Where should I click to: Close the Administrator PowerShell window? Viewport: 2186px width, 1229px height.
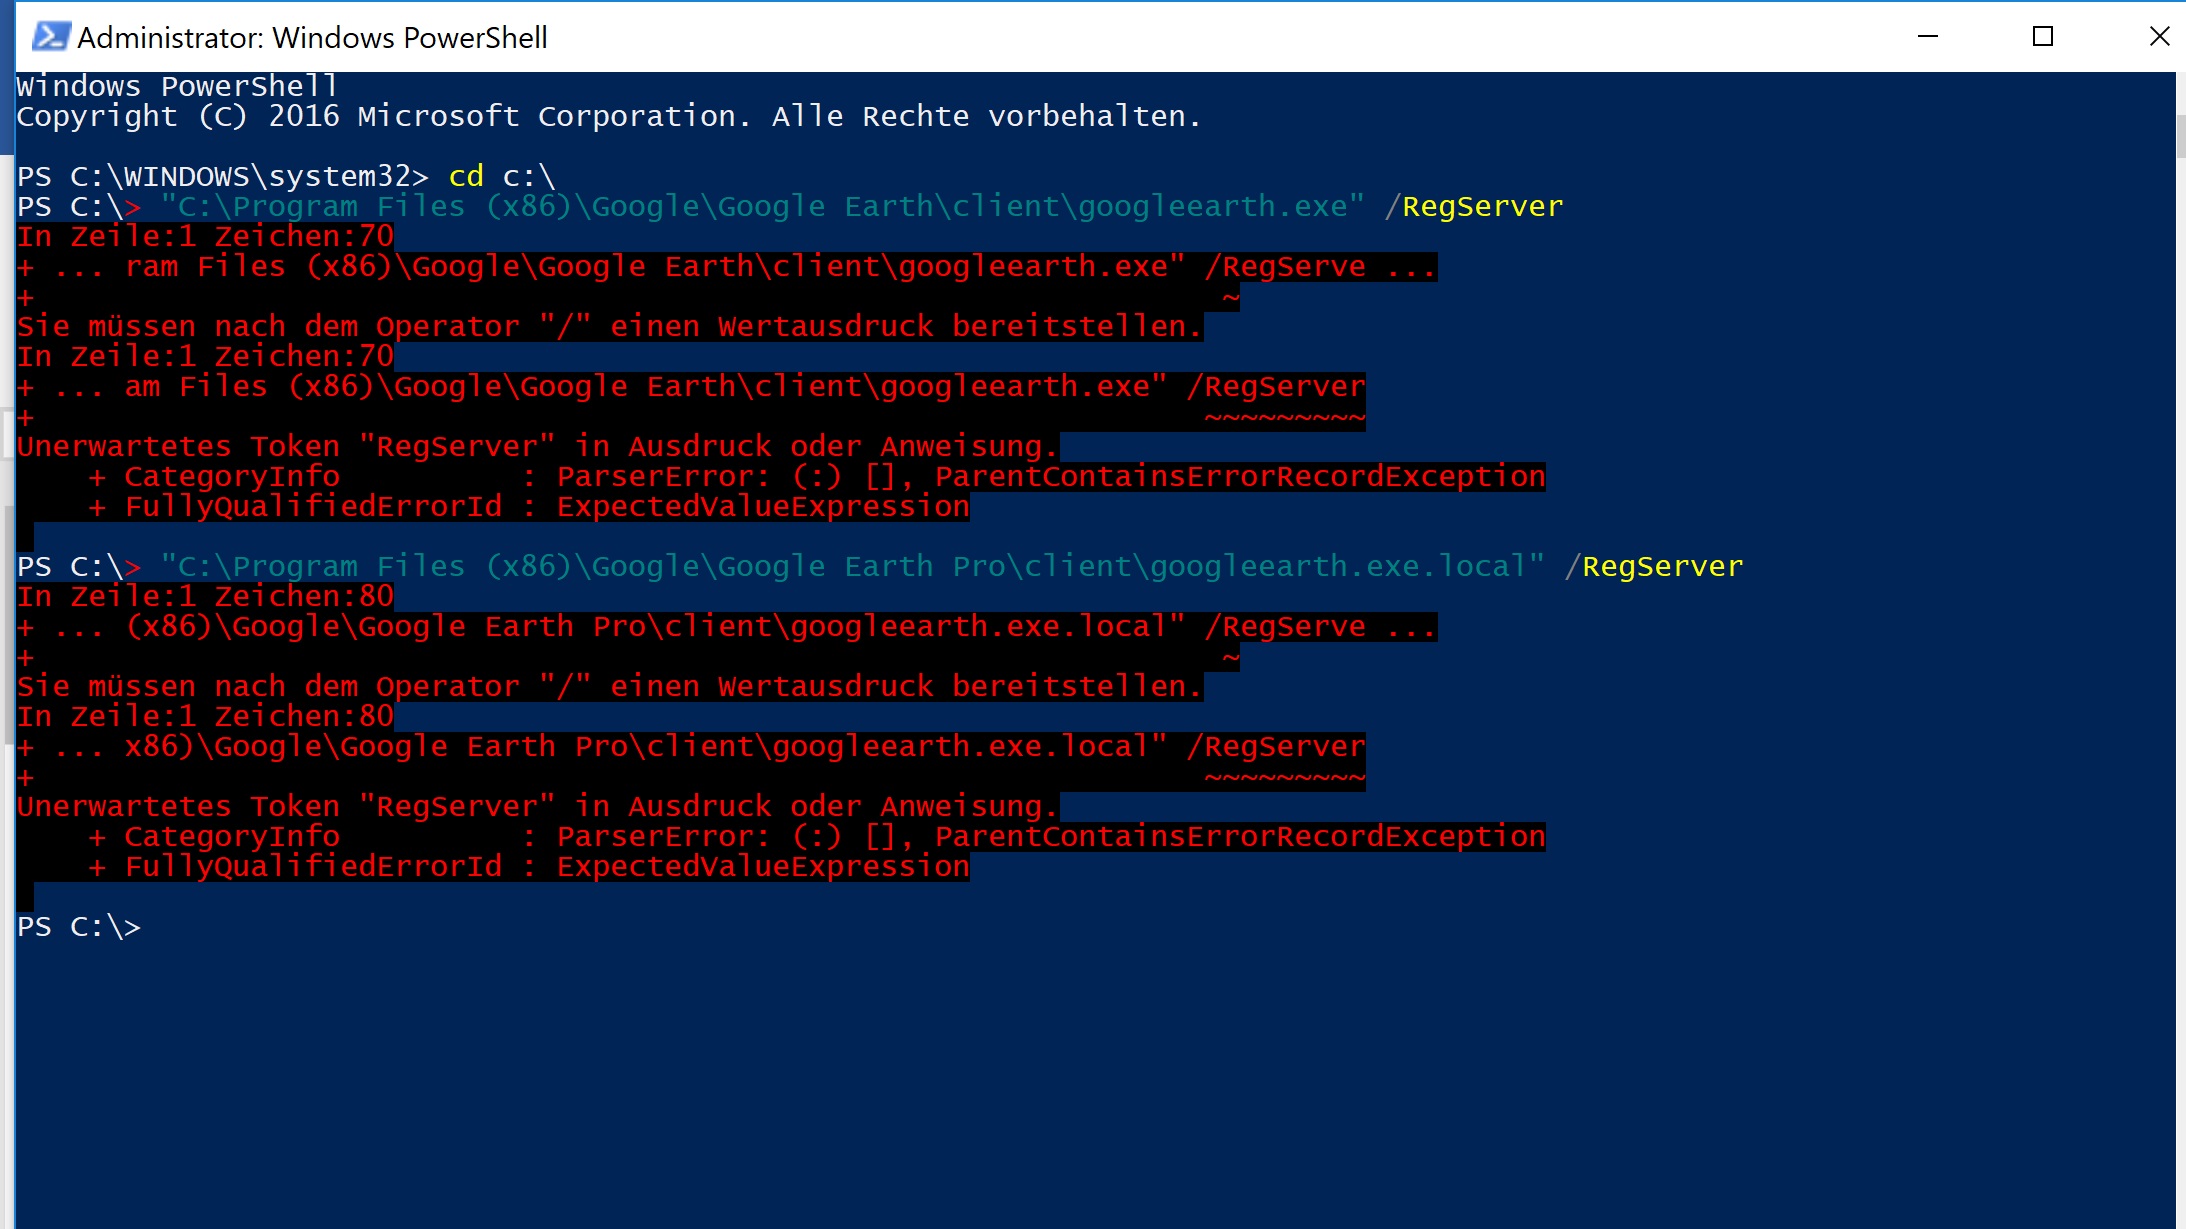point(2159,37)
